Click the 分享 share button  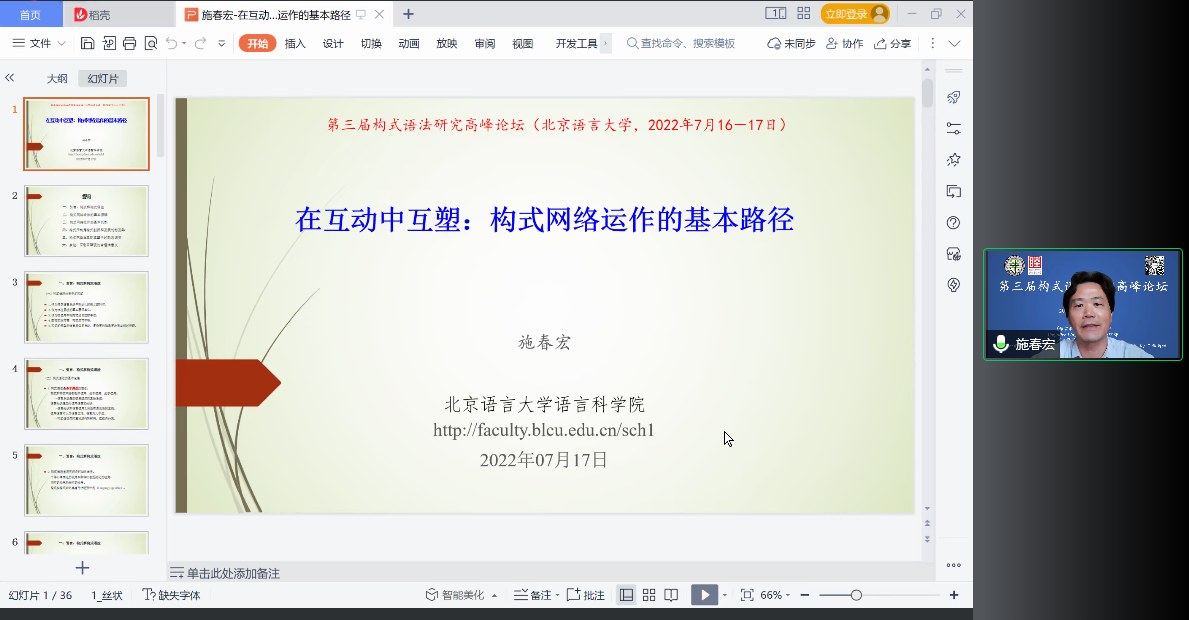click(x=892, y=43)
